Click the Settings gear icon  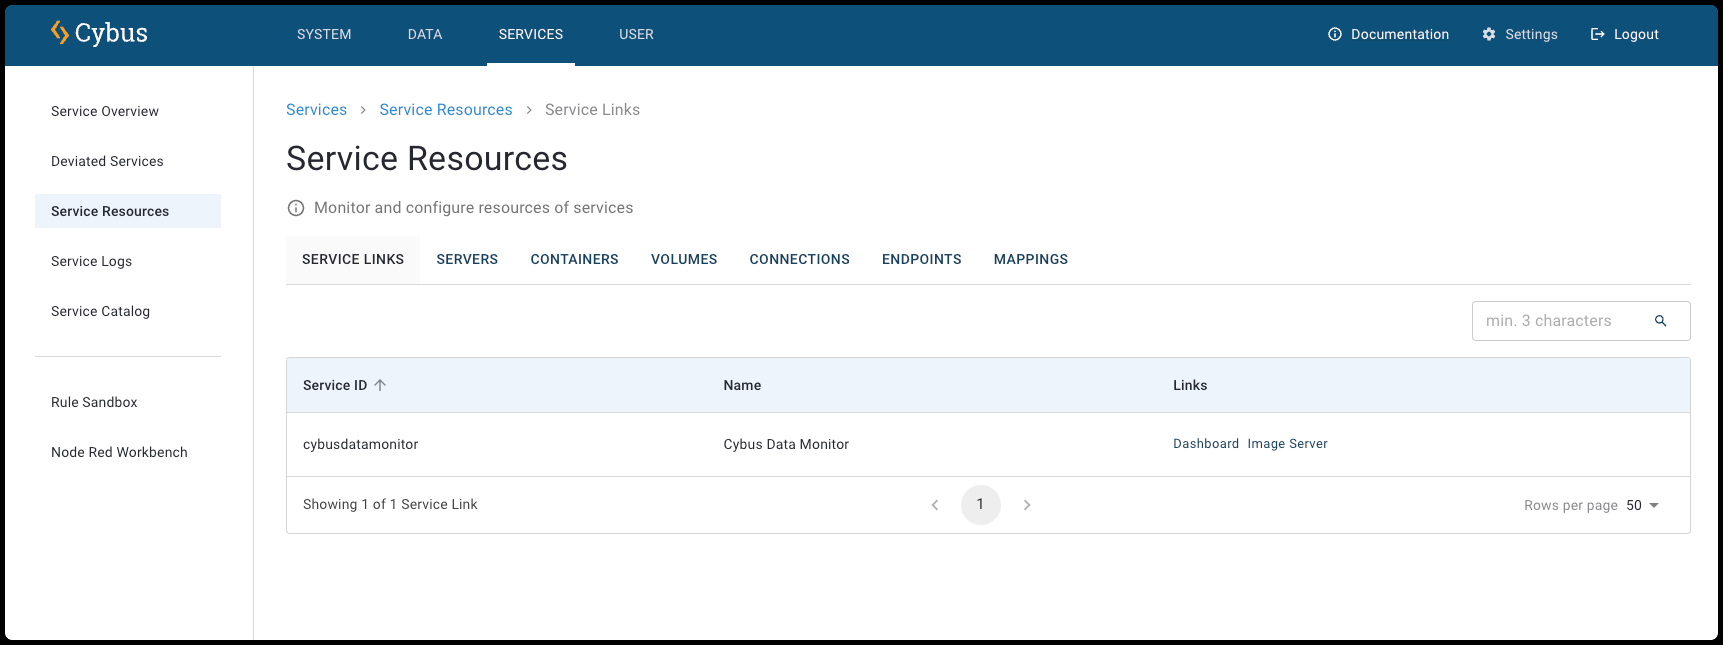(x=1488, y=34)
